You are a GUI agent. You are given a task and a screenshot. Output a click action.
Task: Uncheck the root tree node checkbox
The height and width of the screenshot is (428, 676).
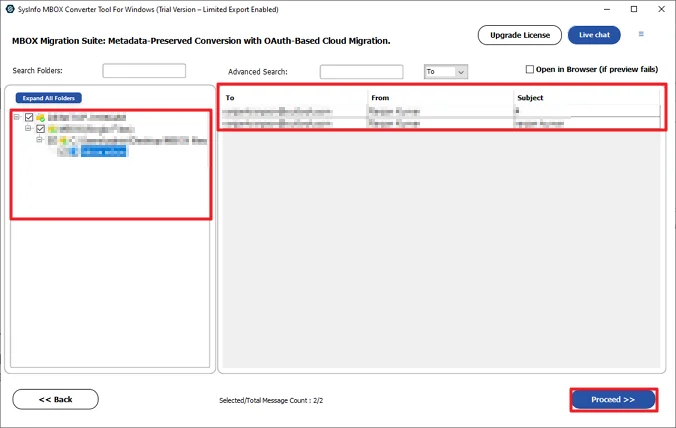29,117
